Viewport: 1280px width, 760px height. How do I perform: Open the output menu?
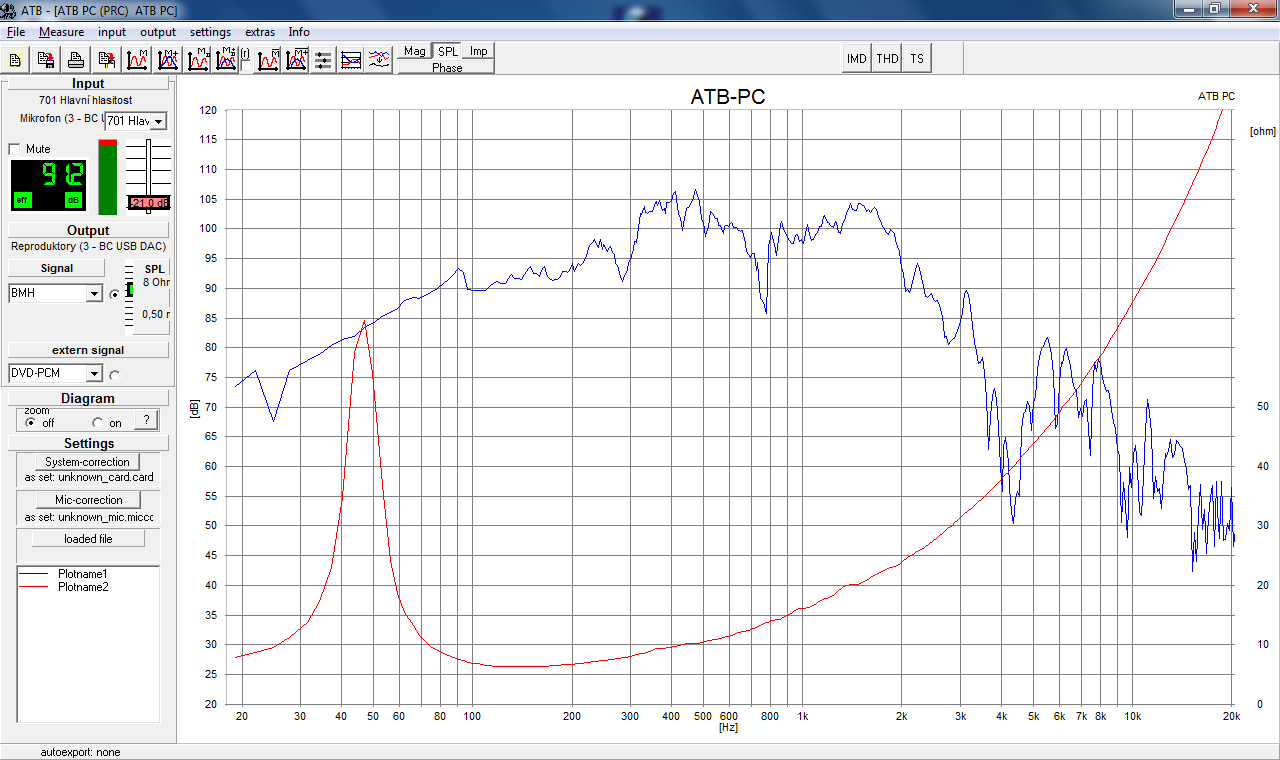click(158, 32)
